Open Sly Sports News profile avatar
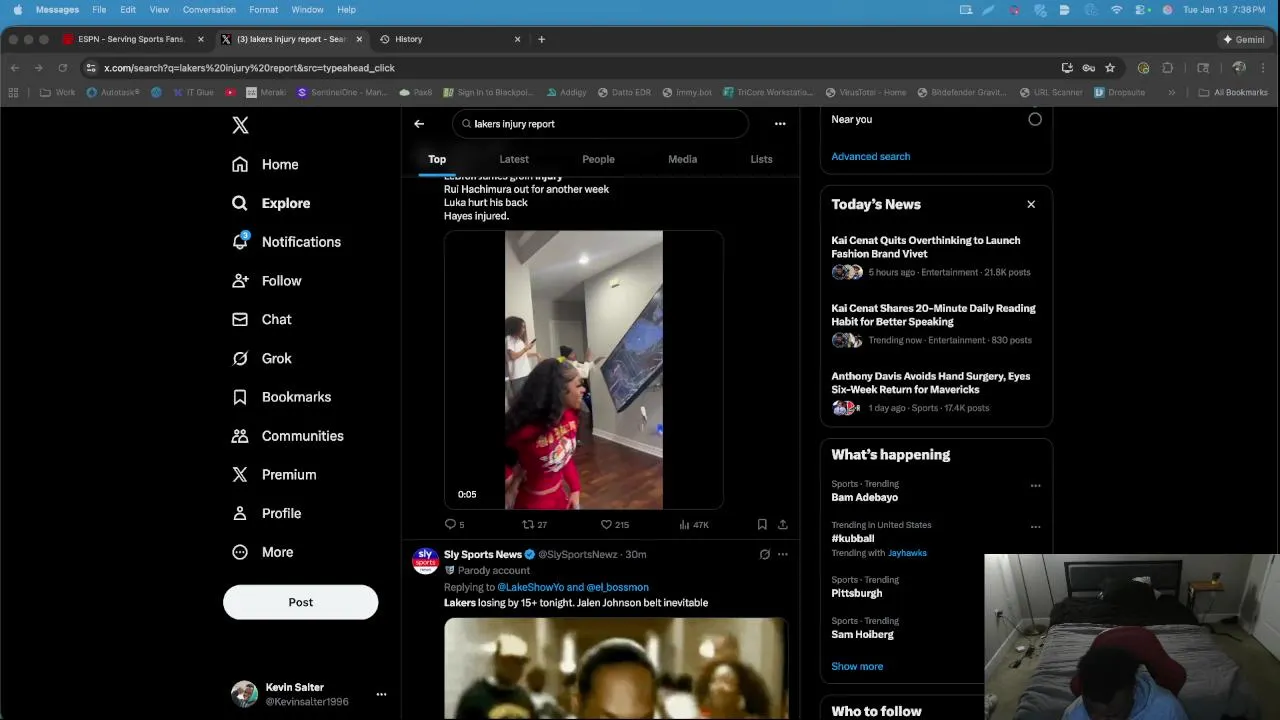Viewport: 1280px width, 720px height. click(x=425, y=560)
